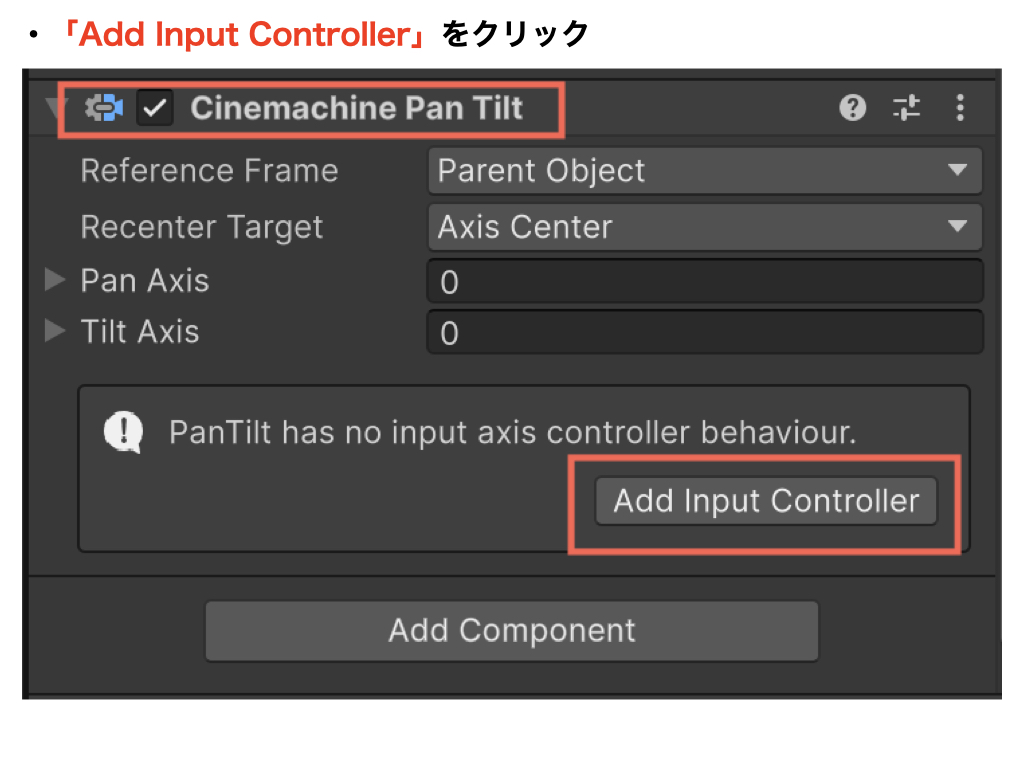Click the Pan Axis value field
Screen dimensions: 1024x768
point(704,282)
